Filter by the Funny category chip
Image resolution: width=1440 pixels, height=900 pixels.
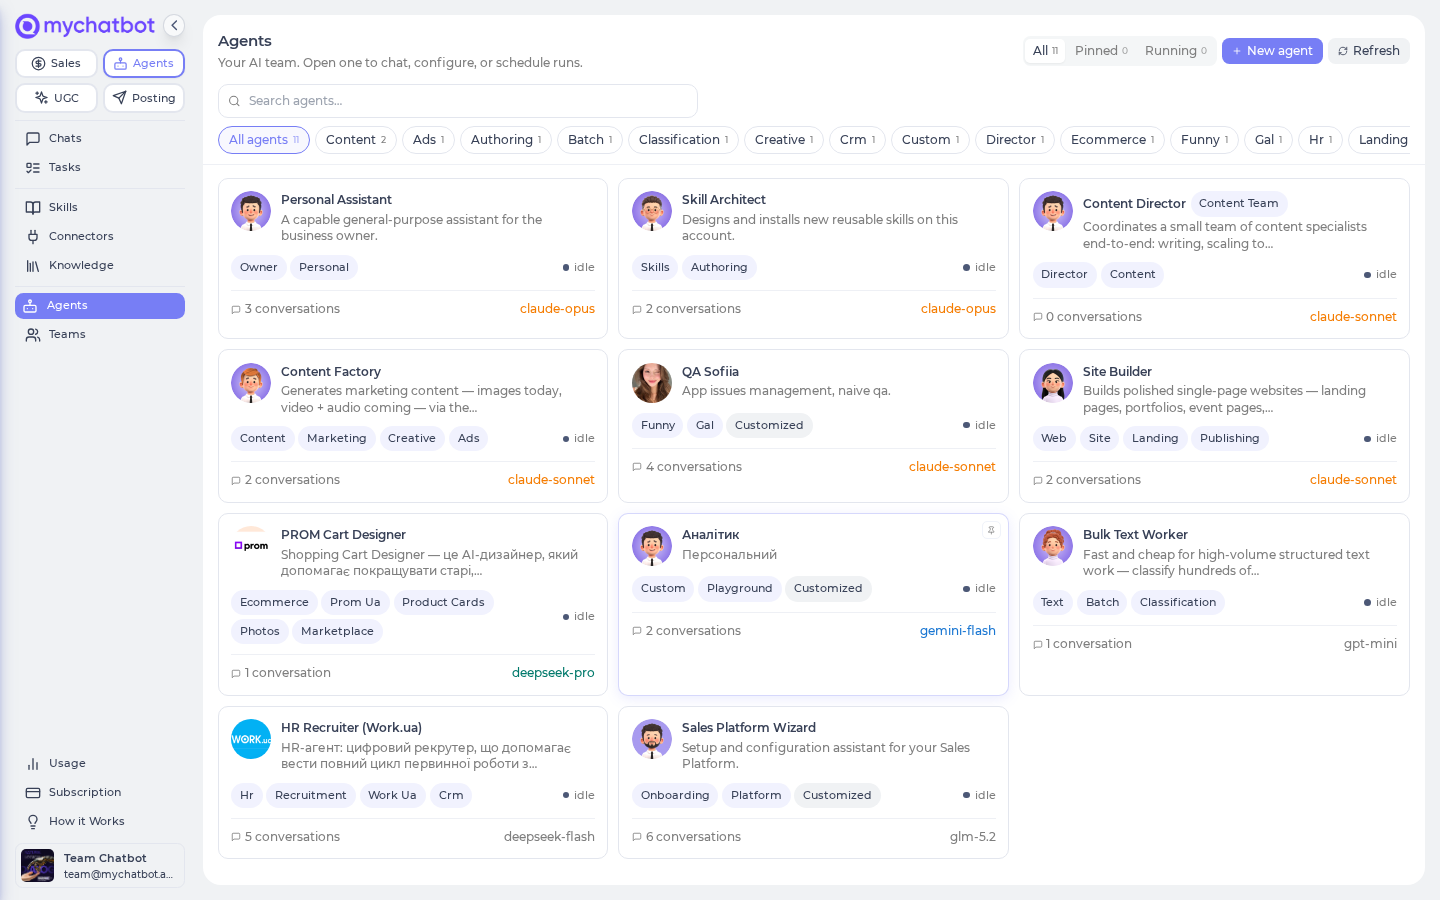[1205, 140]
